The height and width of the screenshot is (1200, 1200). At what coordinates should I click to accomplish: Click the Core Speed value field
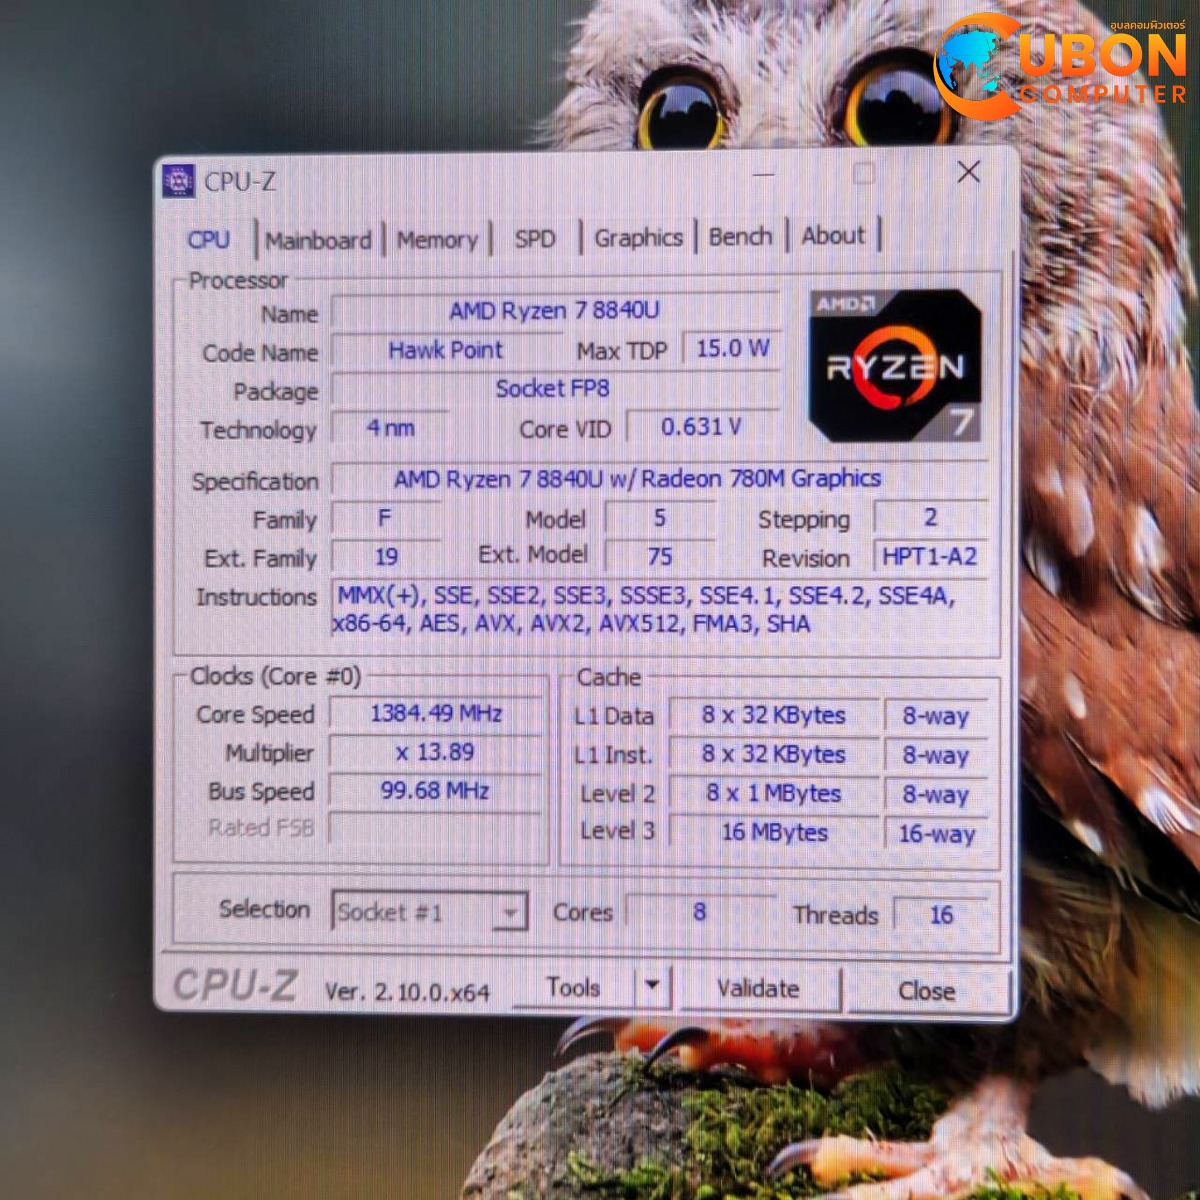click(435, 714)
